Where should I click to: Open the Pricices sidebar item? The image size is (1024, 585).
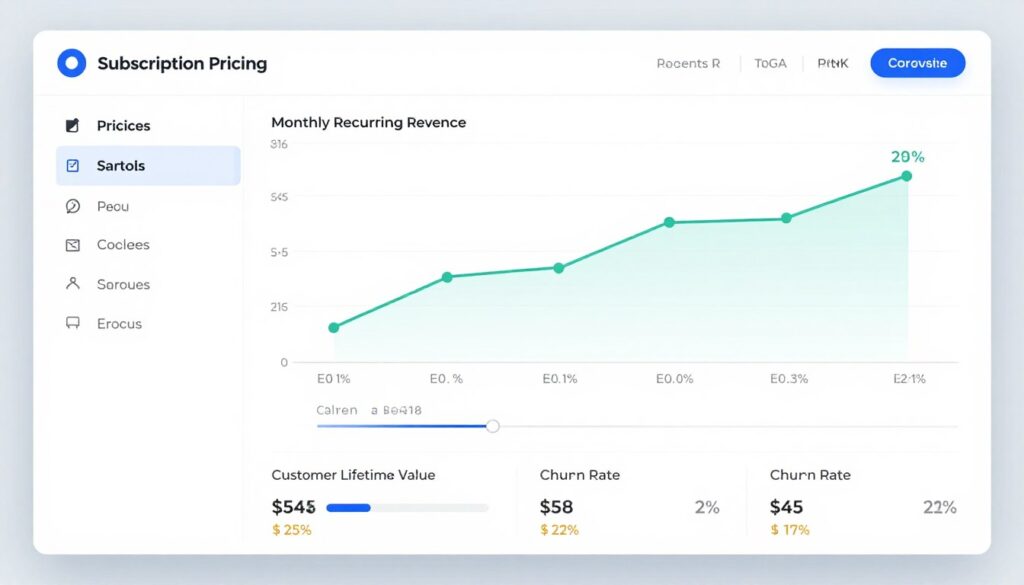pos(148,125)
